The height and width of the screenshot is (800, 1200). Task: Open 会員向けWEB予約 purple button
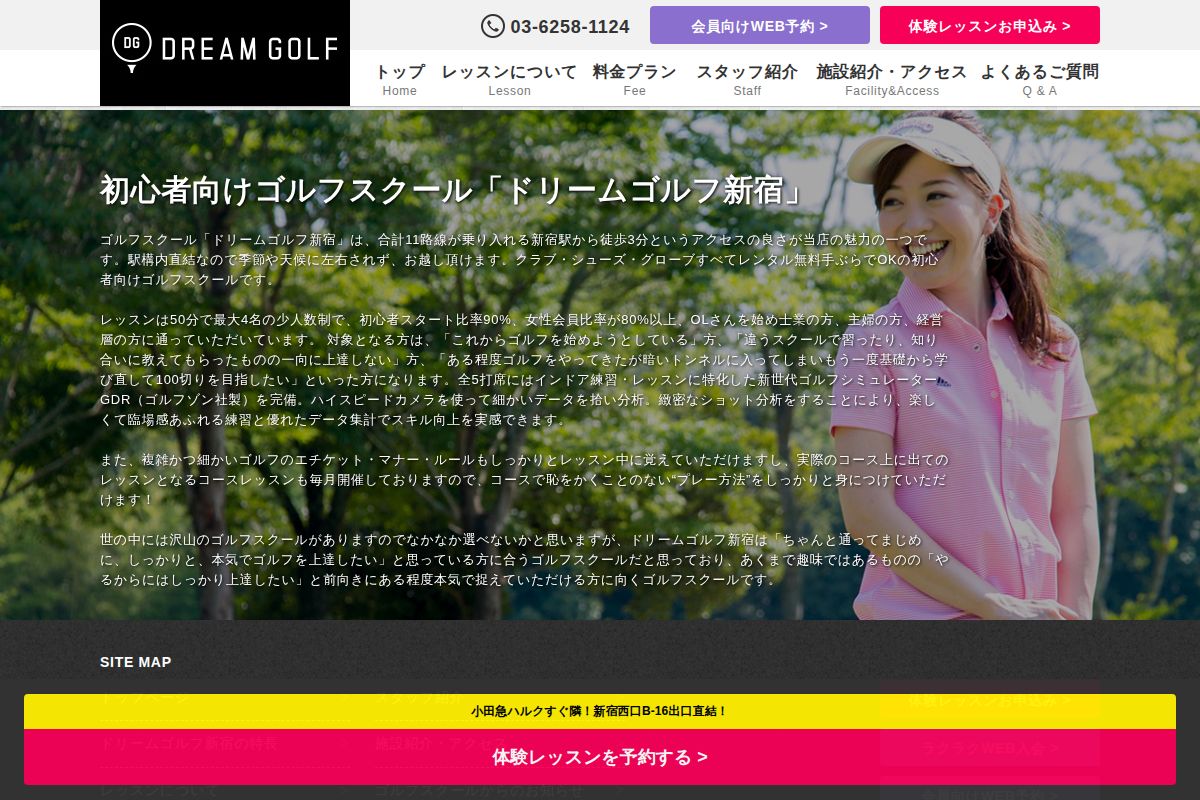(x=760, y=25)
